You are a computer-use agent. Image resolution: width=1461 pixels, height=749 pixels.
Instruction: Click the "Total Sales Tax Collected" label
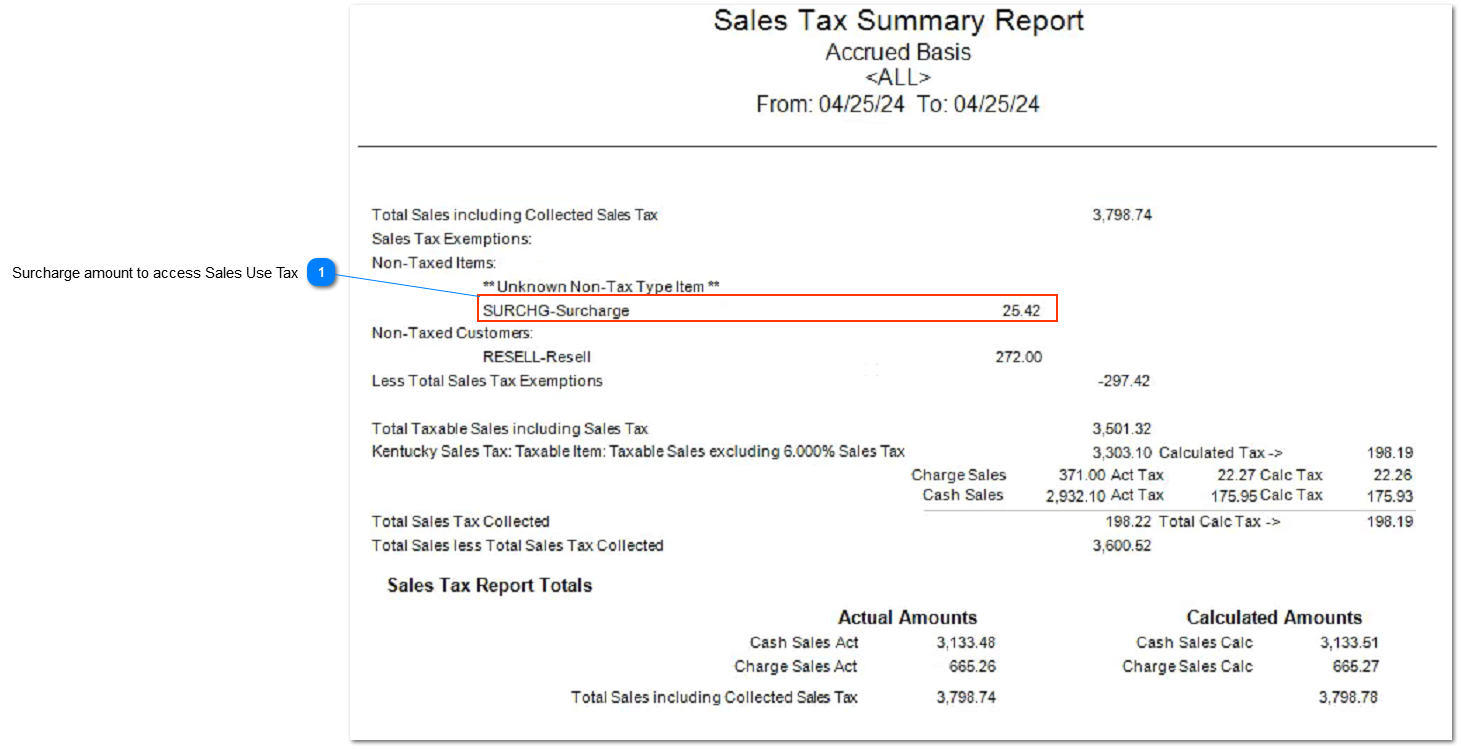click(461, 521)
